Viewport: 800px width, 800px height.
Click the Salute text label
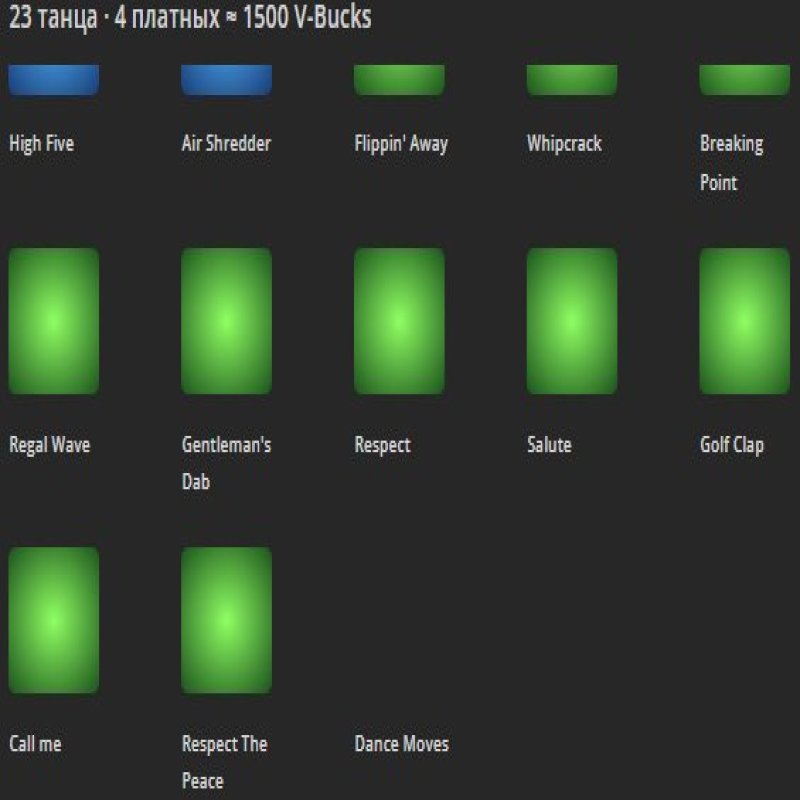tap(549, 445)
